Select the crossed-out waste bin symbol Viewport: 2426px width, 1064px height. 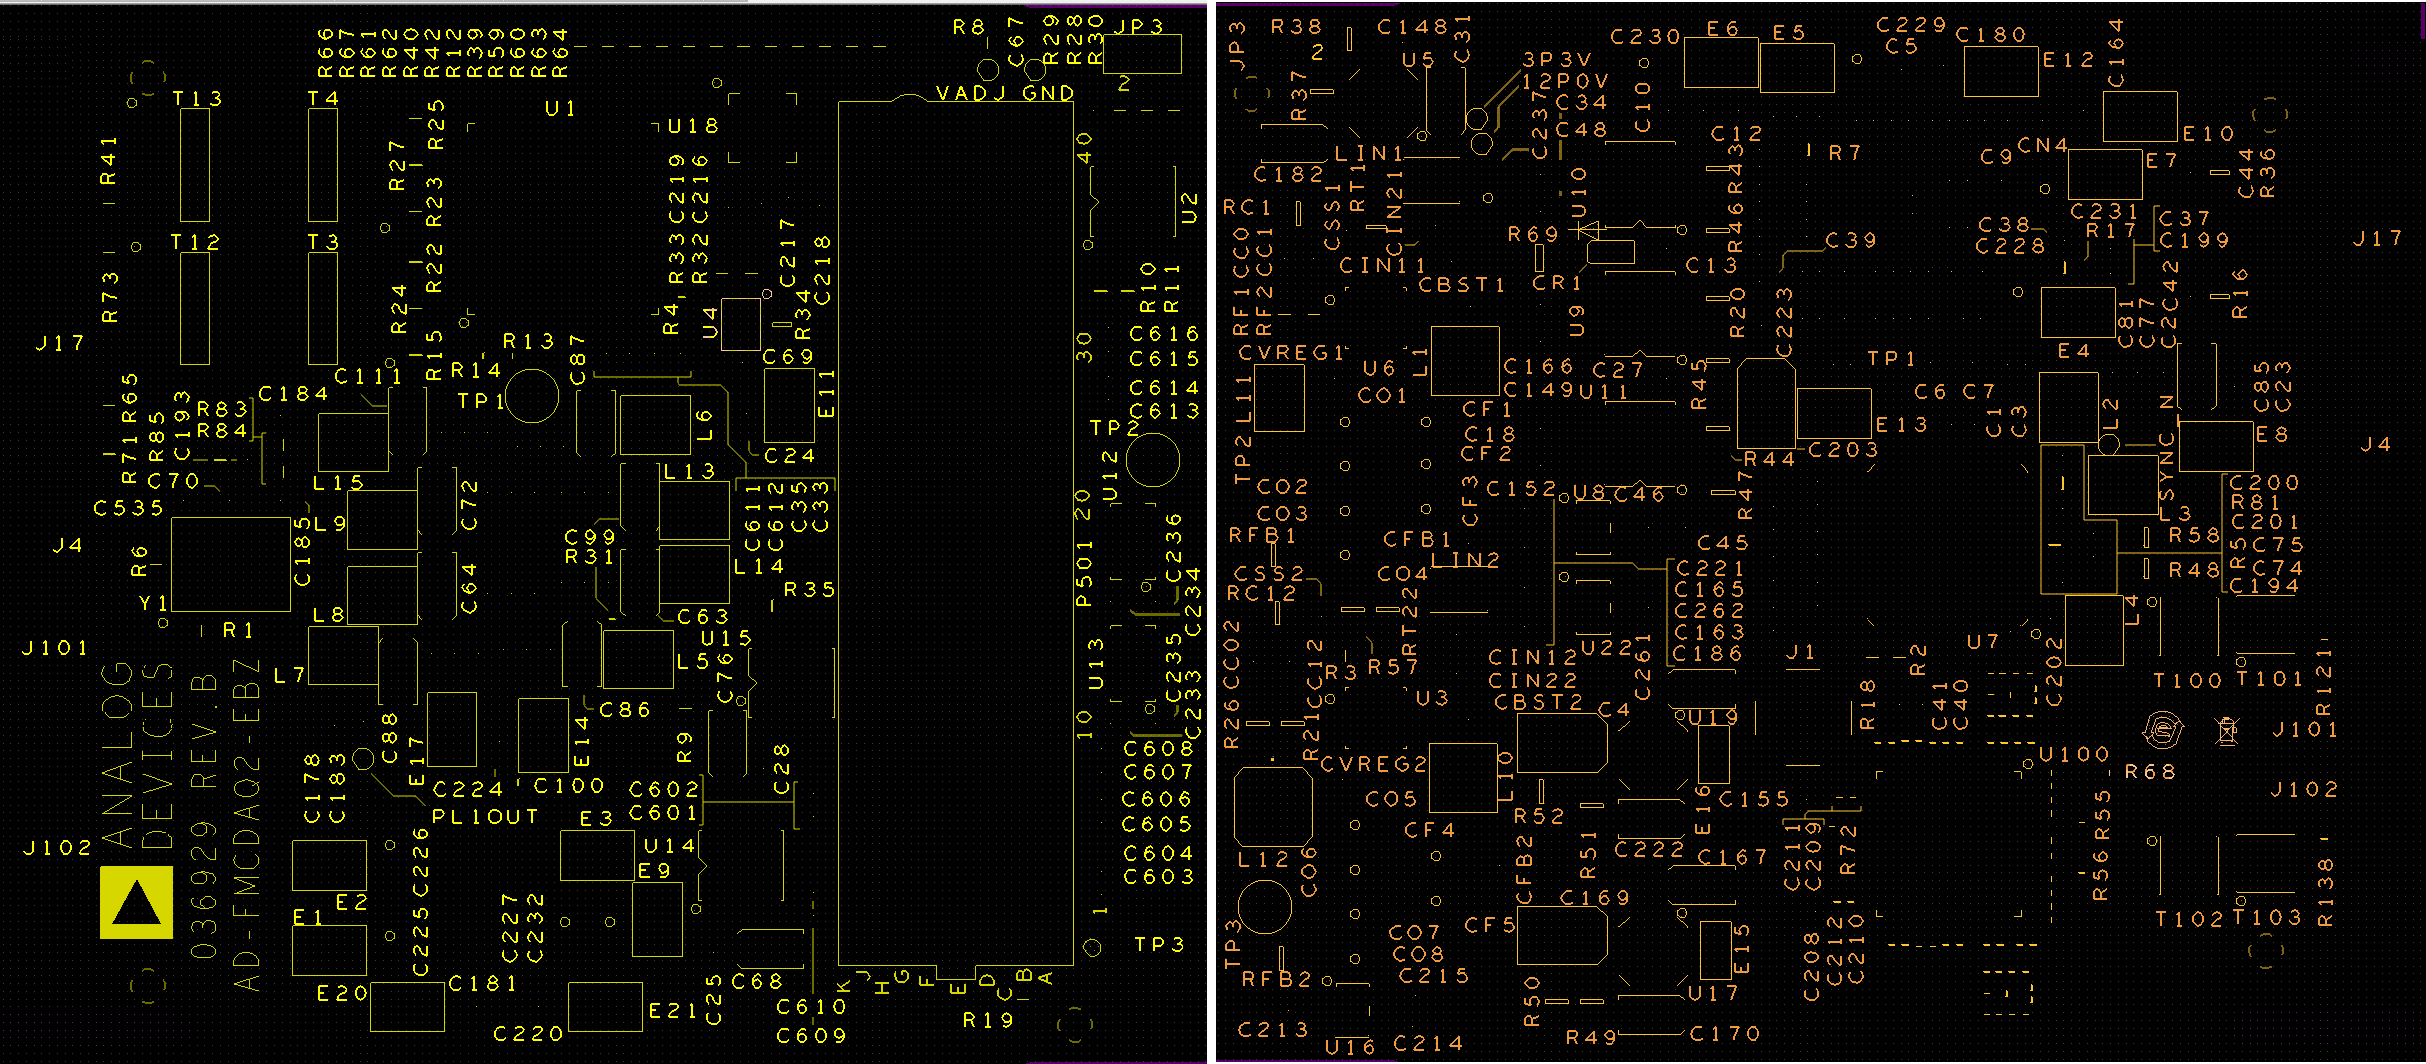coord(2226,731)
